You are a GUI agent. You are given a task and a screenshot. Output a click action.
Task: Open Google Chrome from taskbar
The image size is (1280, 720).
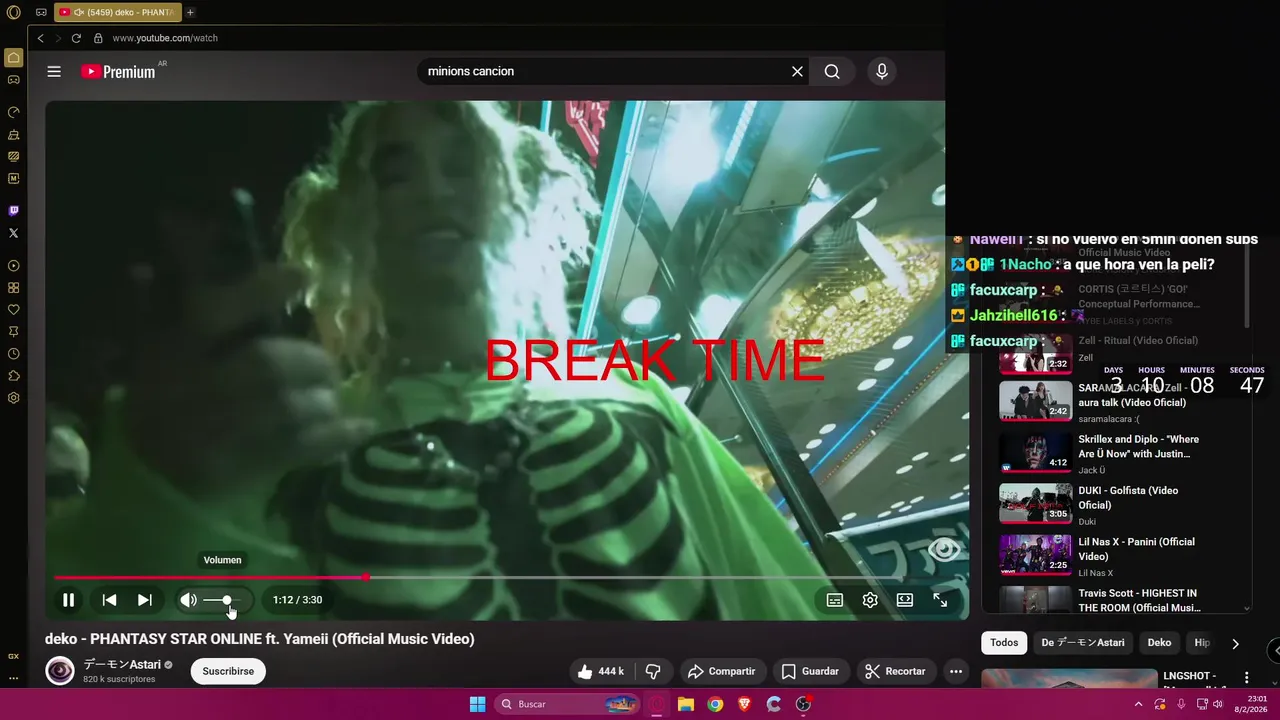coord(715,704)
